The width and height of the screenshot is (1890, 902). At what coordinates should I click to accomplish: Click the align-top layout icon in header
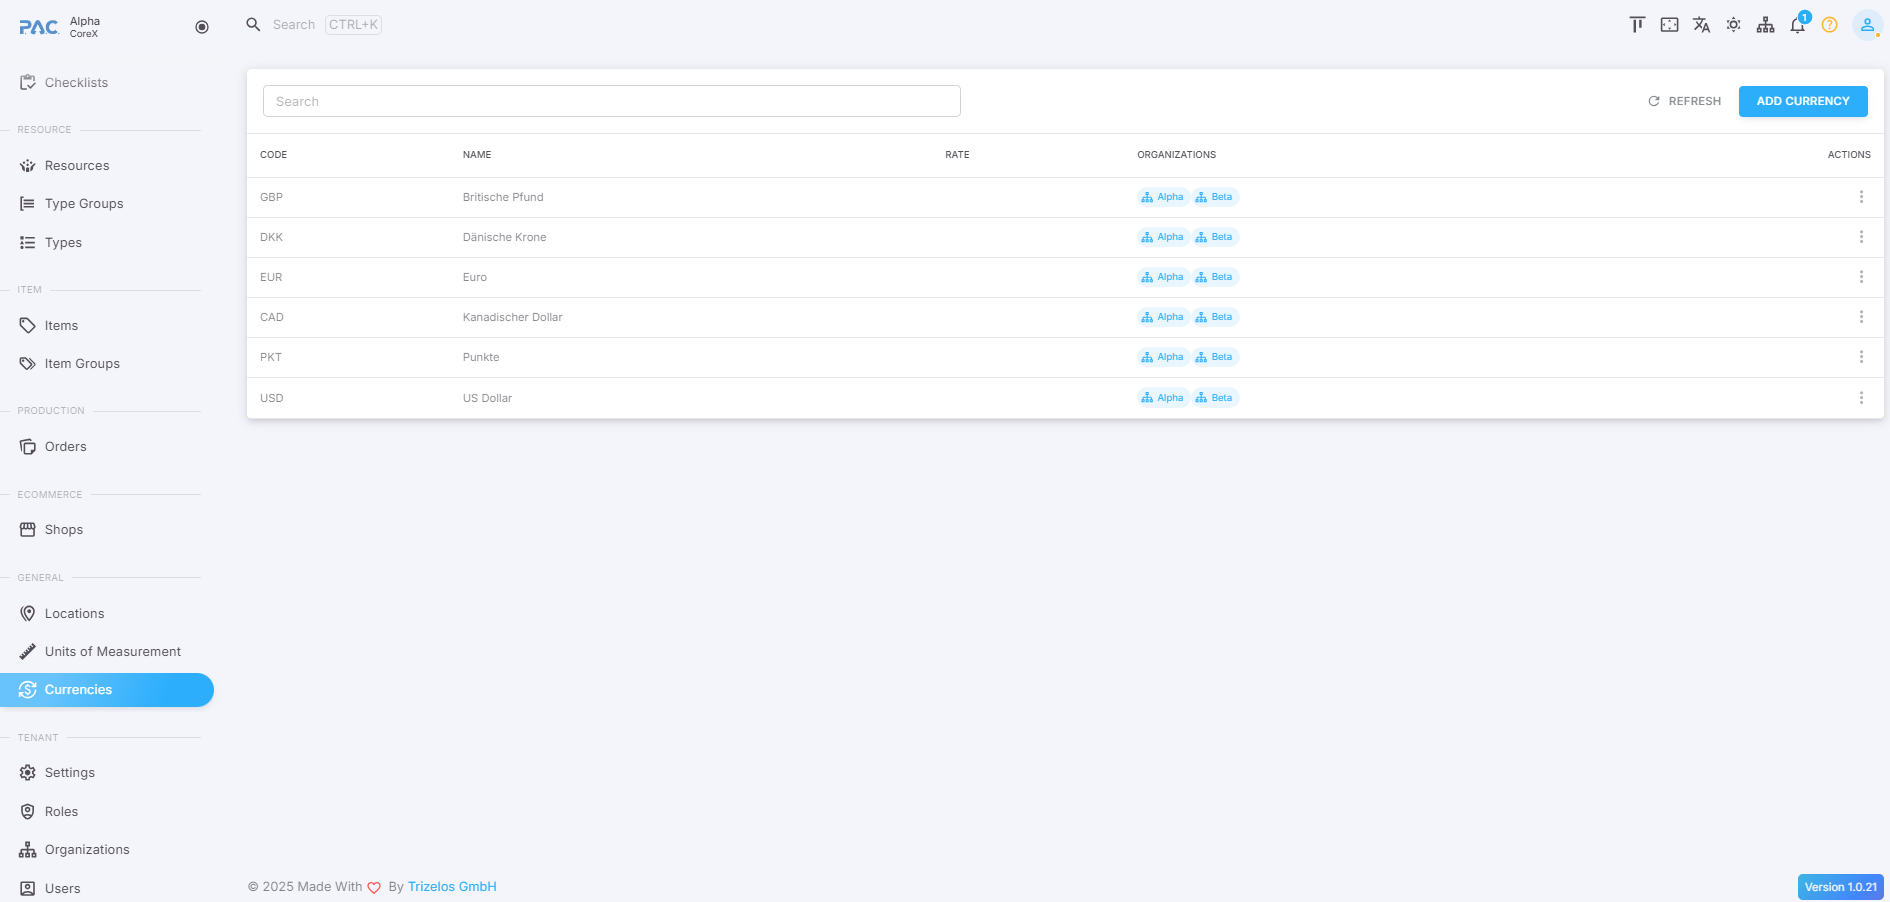click(x=1637, y=25)
